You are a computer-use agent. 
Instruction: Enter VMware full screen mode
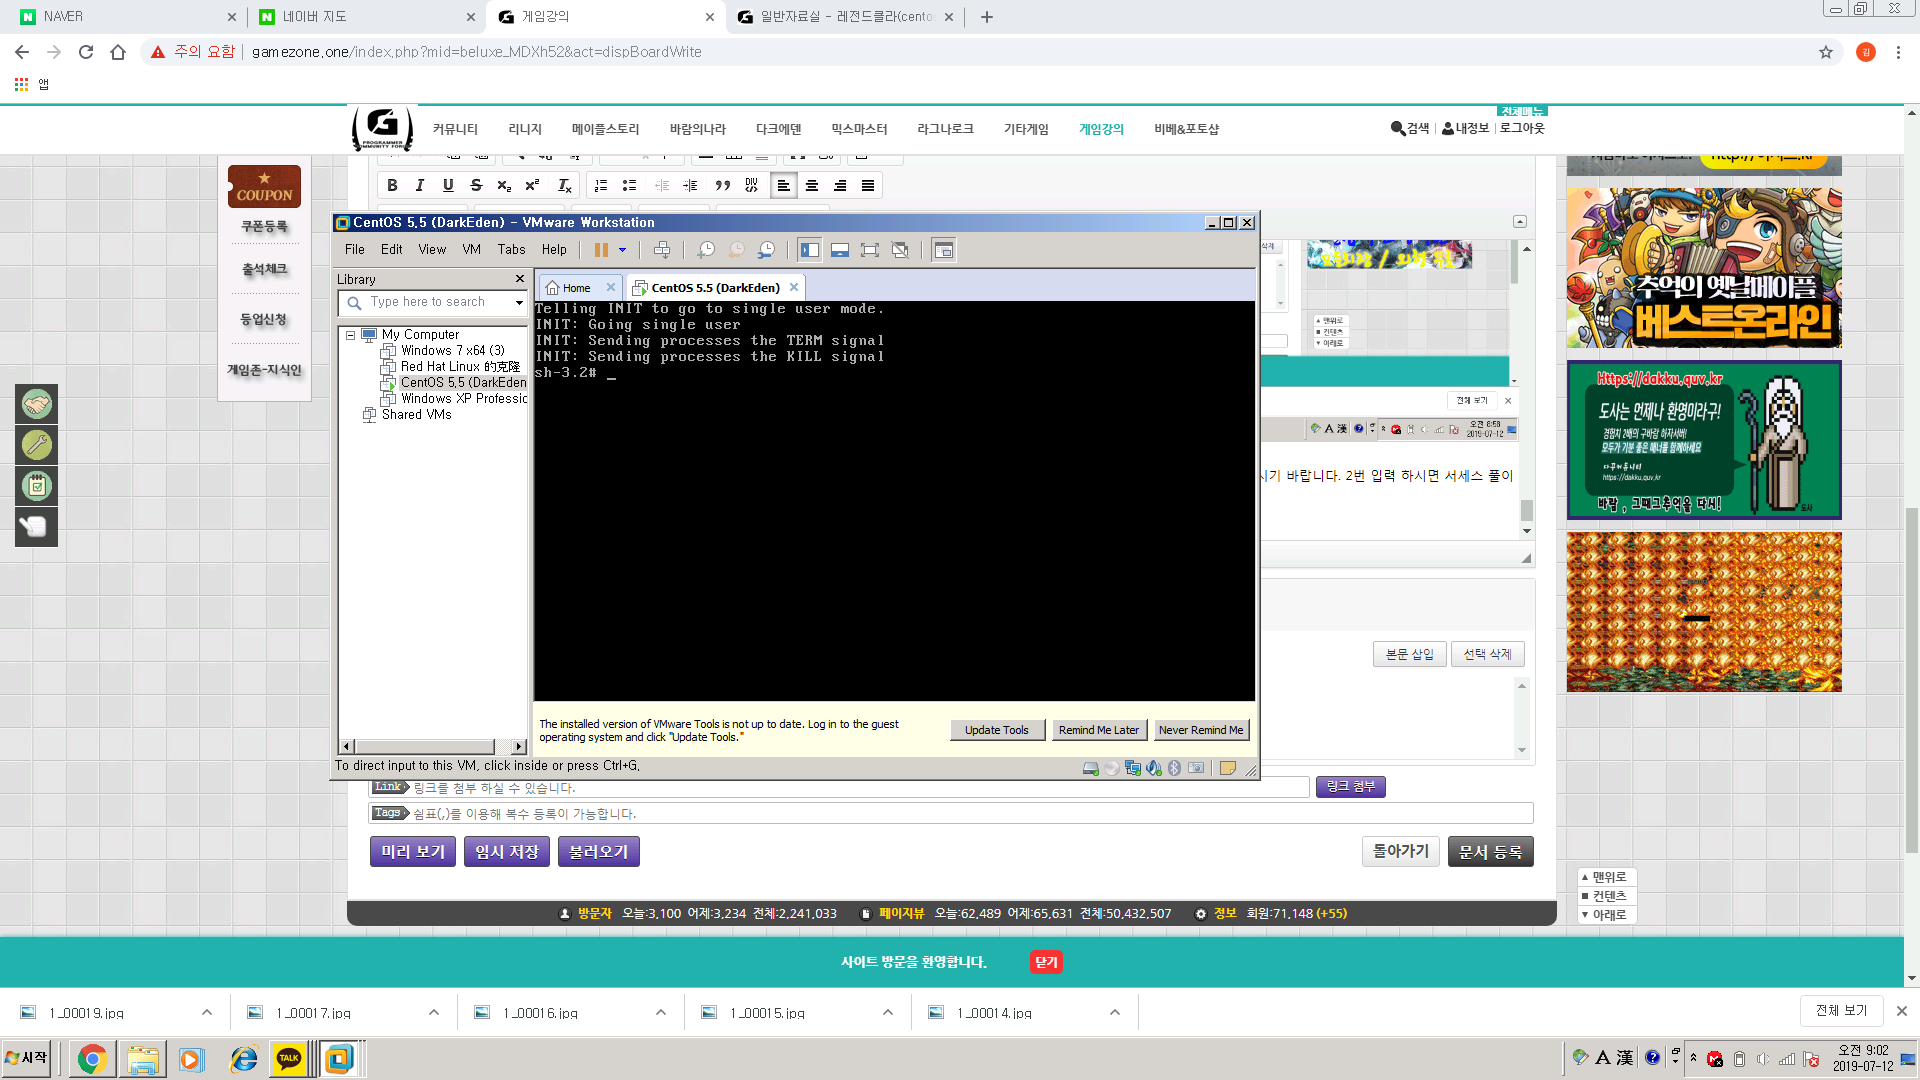870,250
